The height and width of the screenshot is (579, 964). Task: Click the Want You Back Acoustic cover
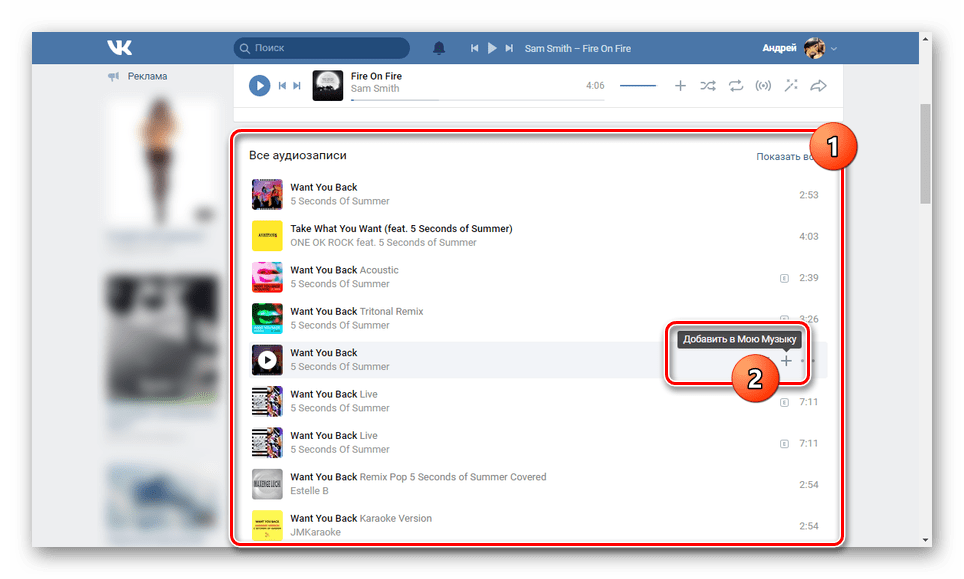[x=267, y=277]
